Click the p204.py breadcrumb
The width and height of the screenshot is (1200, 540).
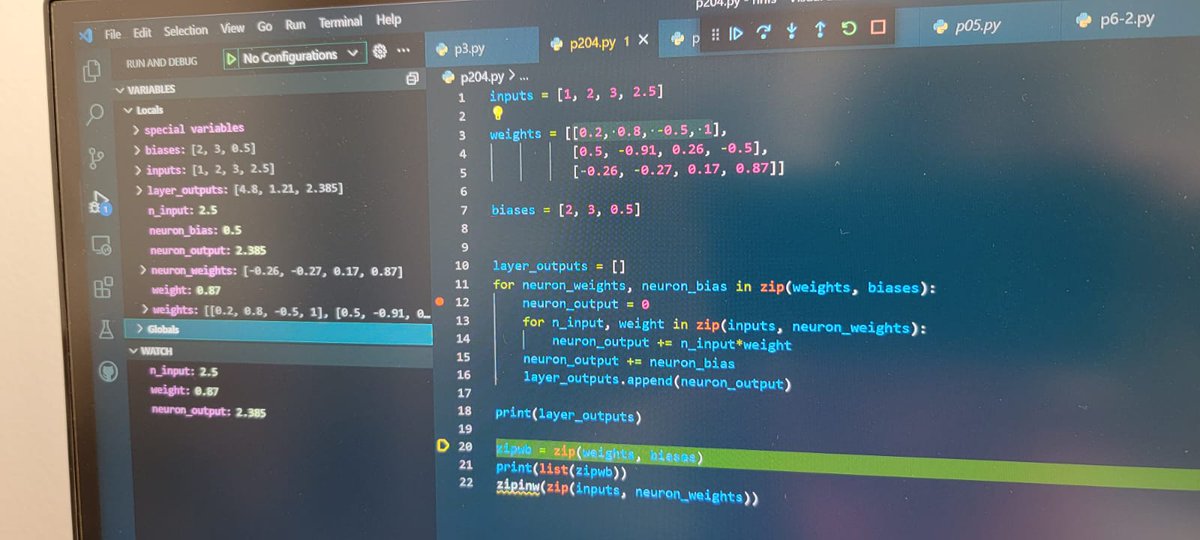click(482, 76)
